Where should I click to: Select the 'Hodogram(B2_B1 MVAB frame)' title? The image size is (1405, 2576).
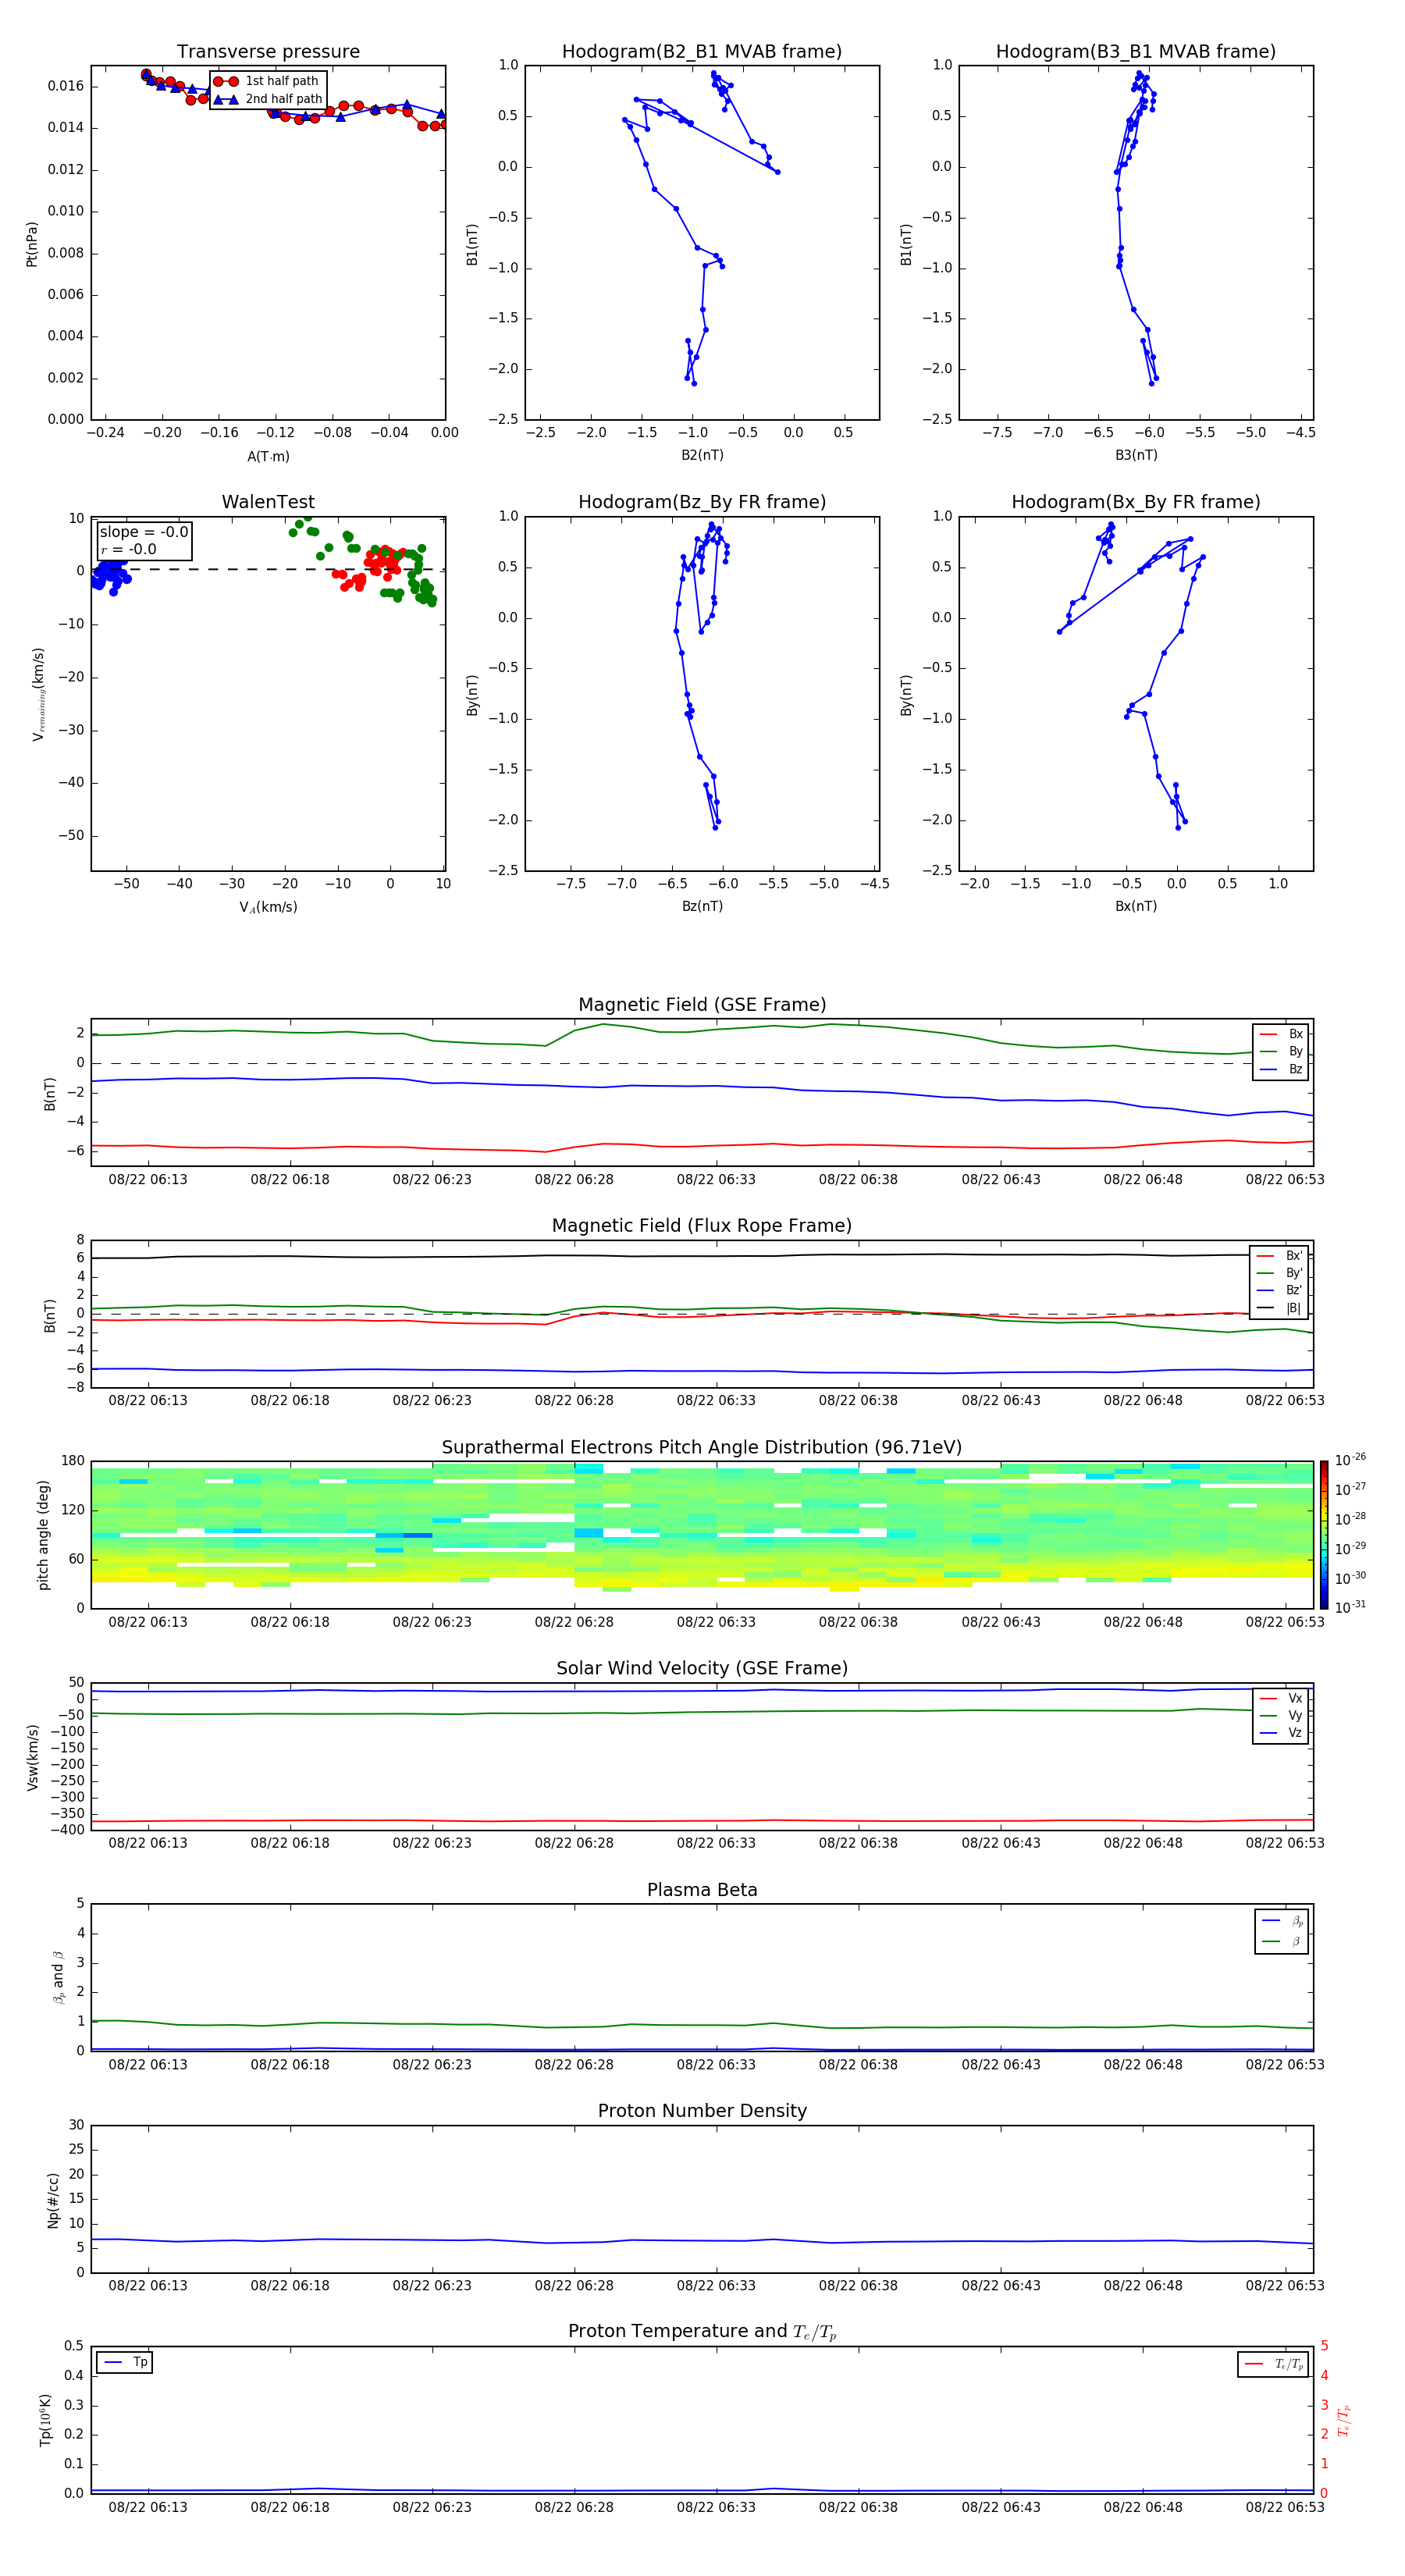pos(702,51)
